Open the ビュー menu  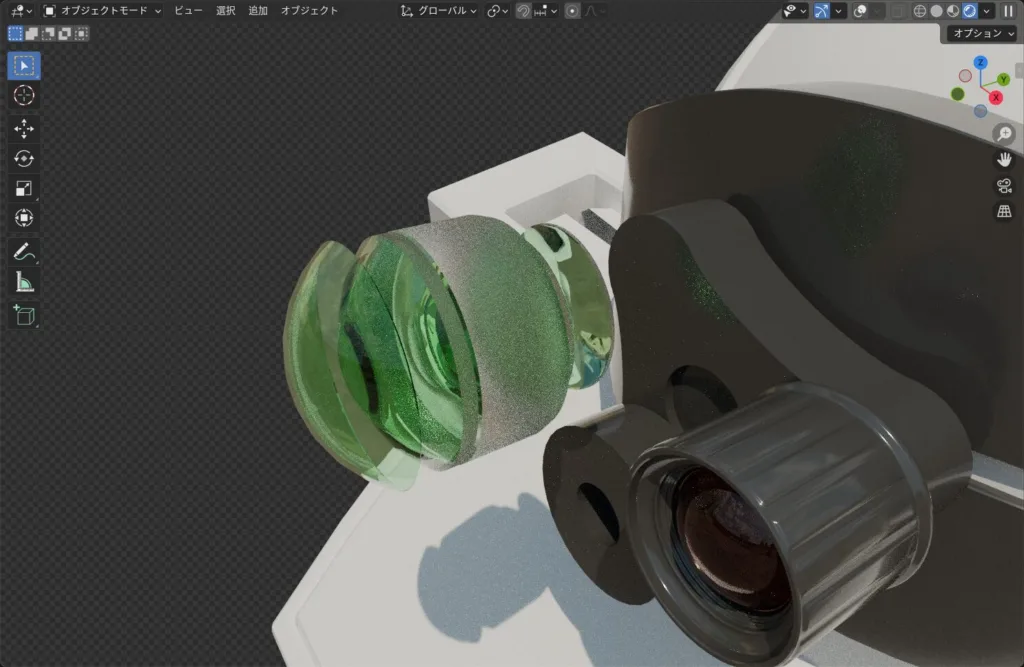point(188,11)
